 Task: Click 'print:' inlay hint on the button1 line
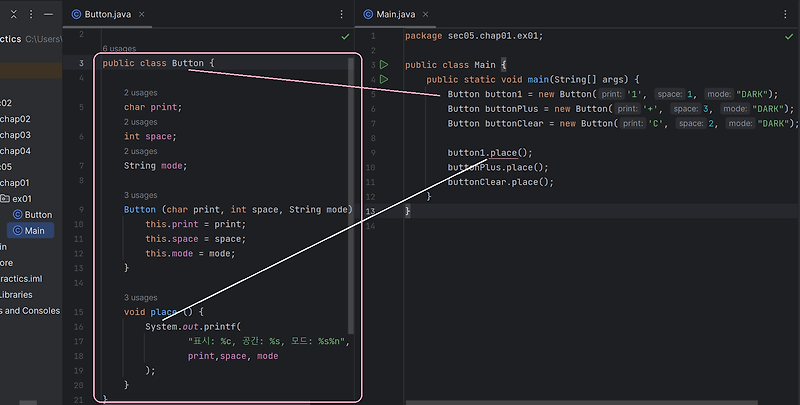point(611,94)
